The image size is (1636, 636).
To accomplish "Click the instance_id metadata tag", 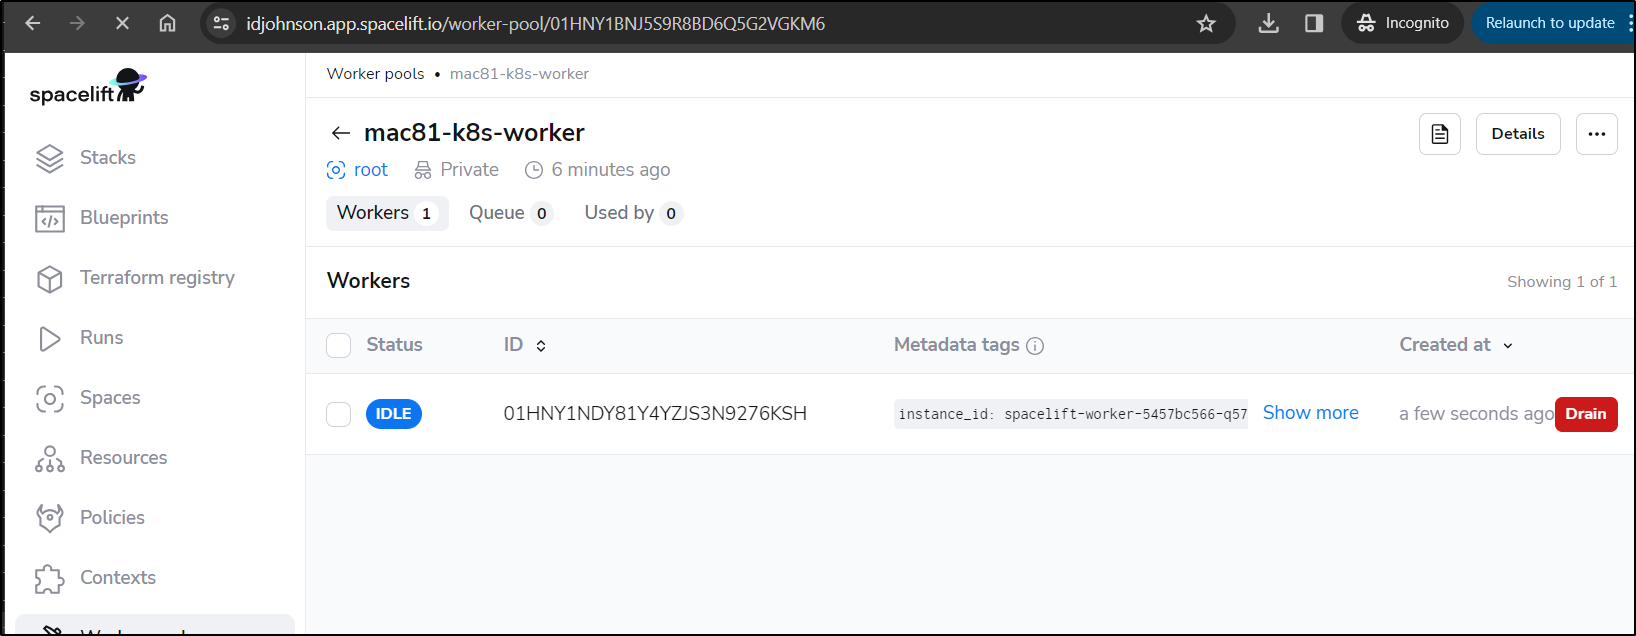I will click(x=1071, y=414).
